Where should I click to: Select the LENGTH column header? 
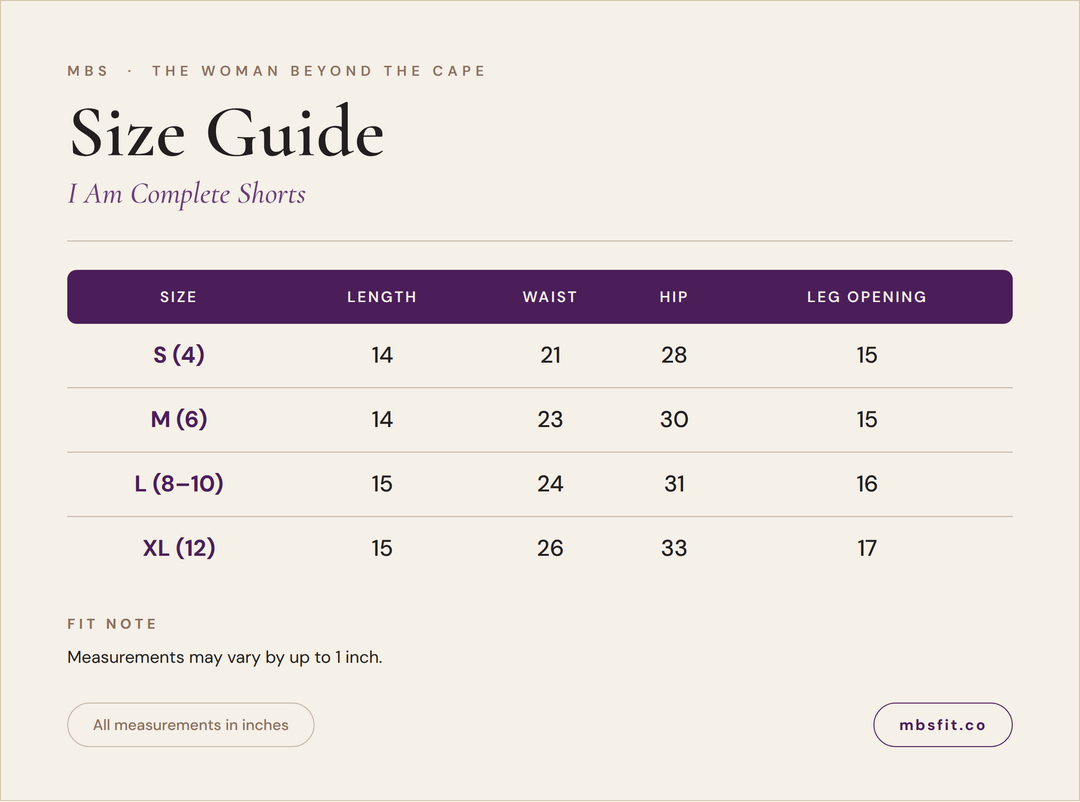382,297
